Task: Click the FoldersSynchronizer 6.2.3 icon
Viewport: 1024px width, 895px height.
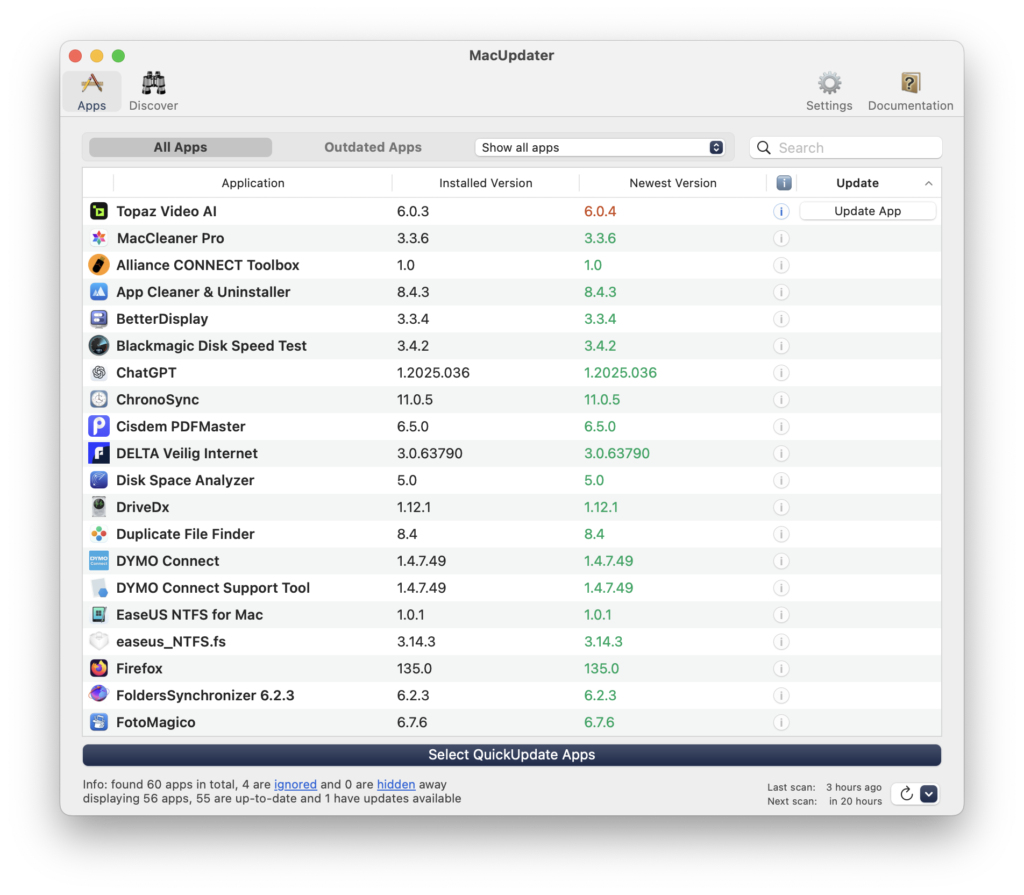Action: tap(99, 694)
